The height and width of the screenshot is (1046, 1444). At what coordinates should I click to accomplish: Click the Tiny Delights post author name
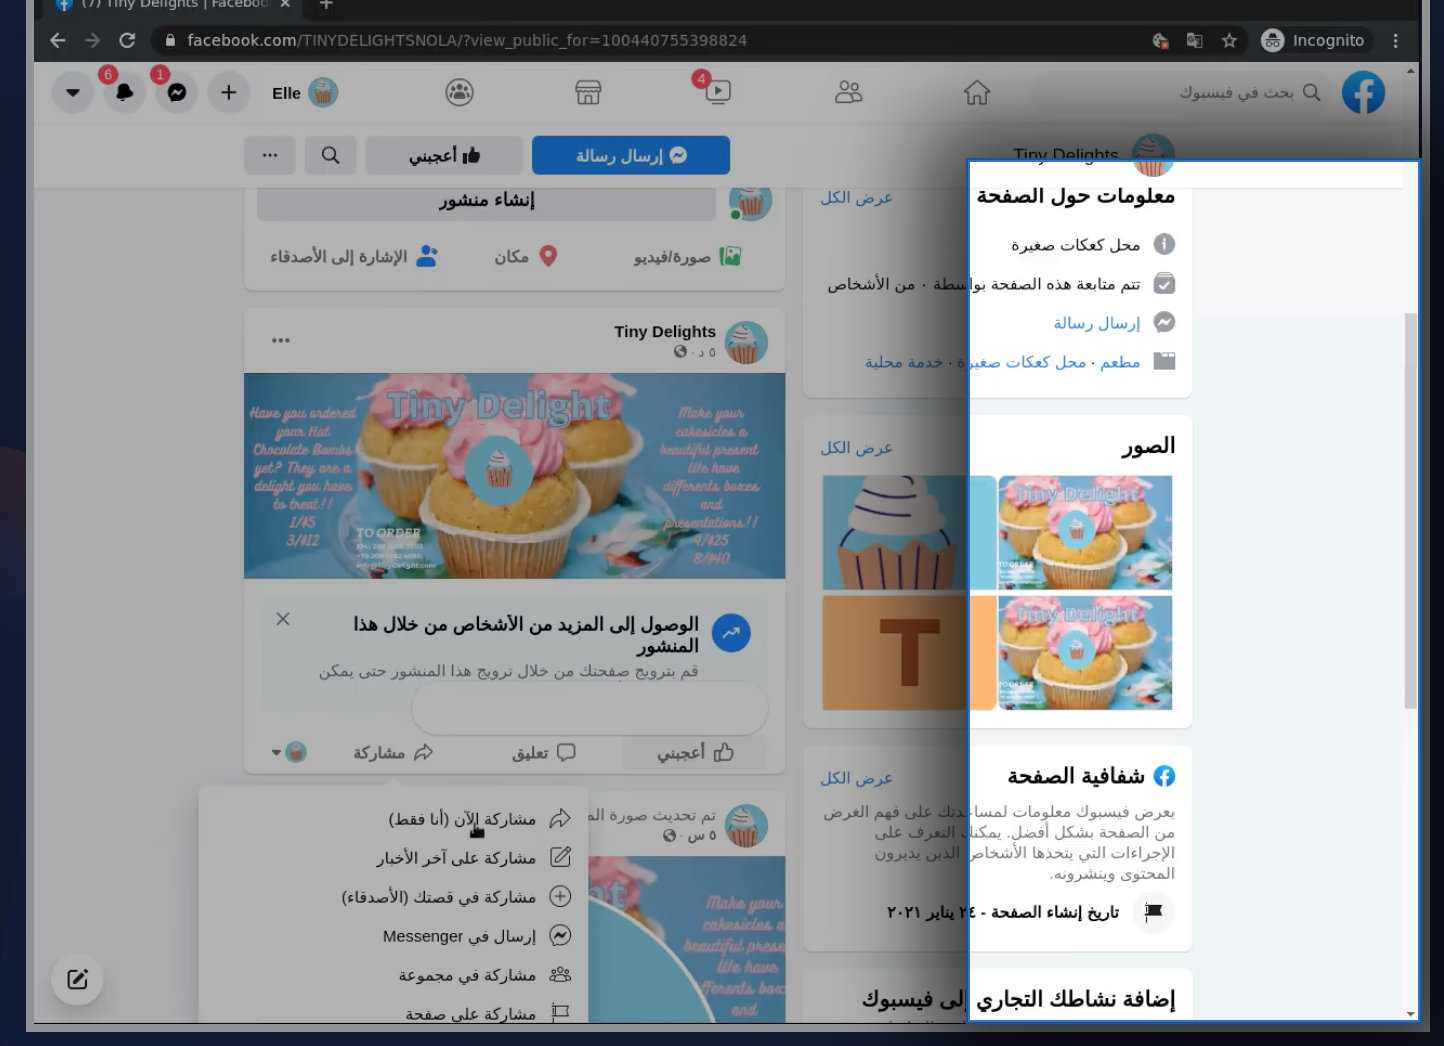pos(665,332)
